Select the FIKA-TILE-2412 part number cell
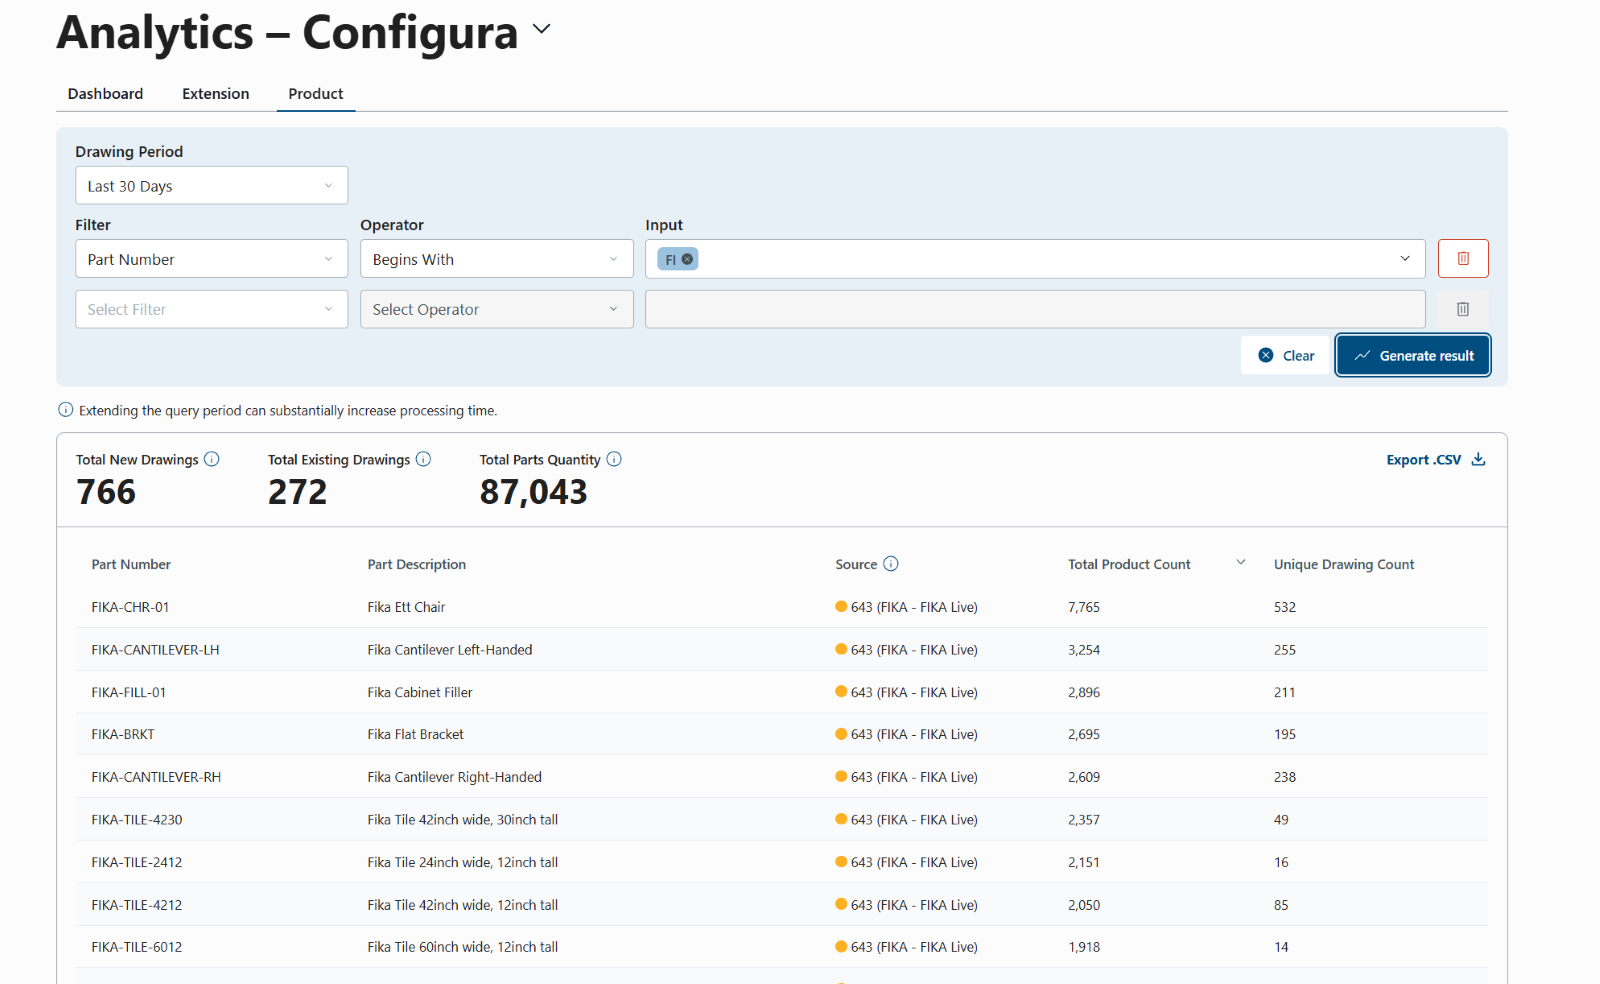This screenshot has height=984, width=1600. tap(137, 862)
